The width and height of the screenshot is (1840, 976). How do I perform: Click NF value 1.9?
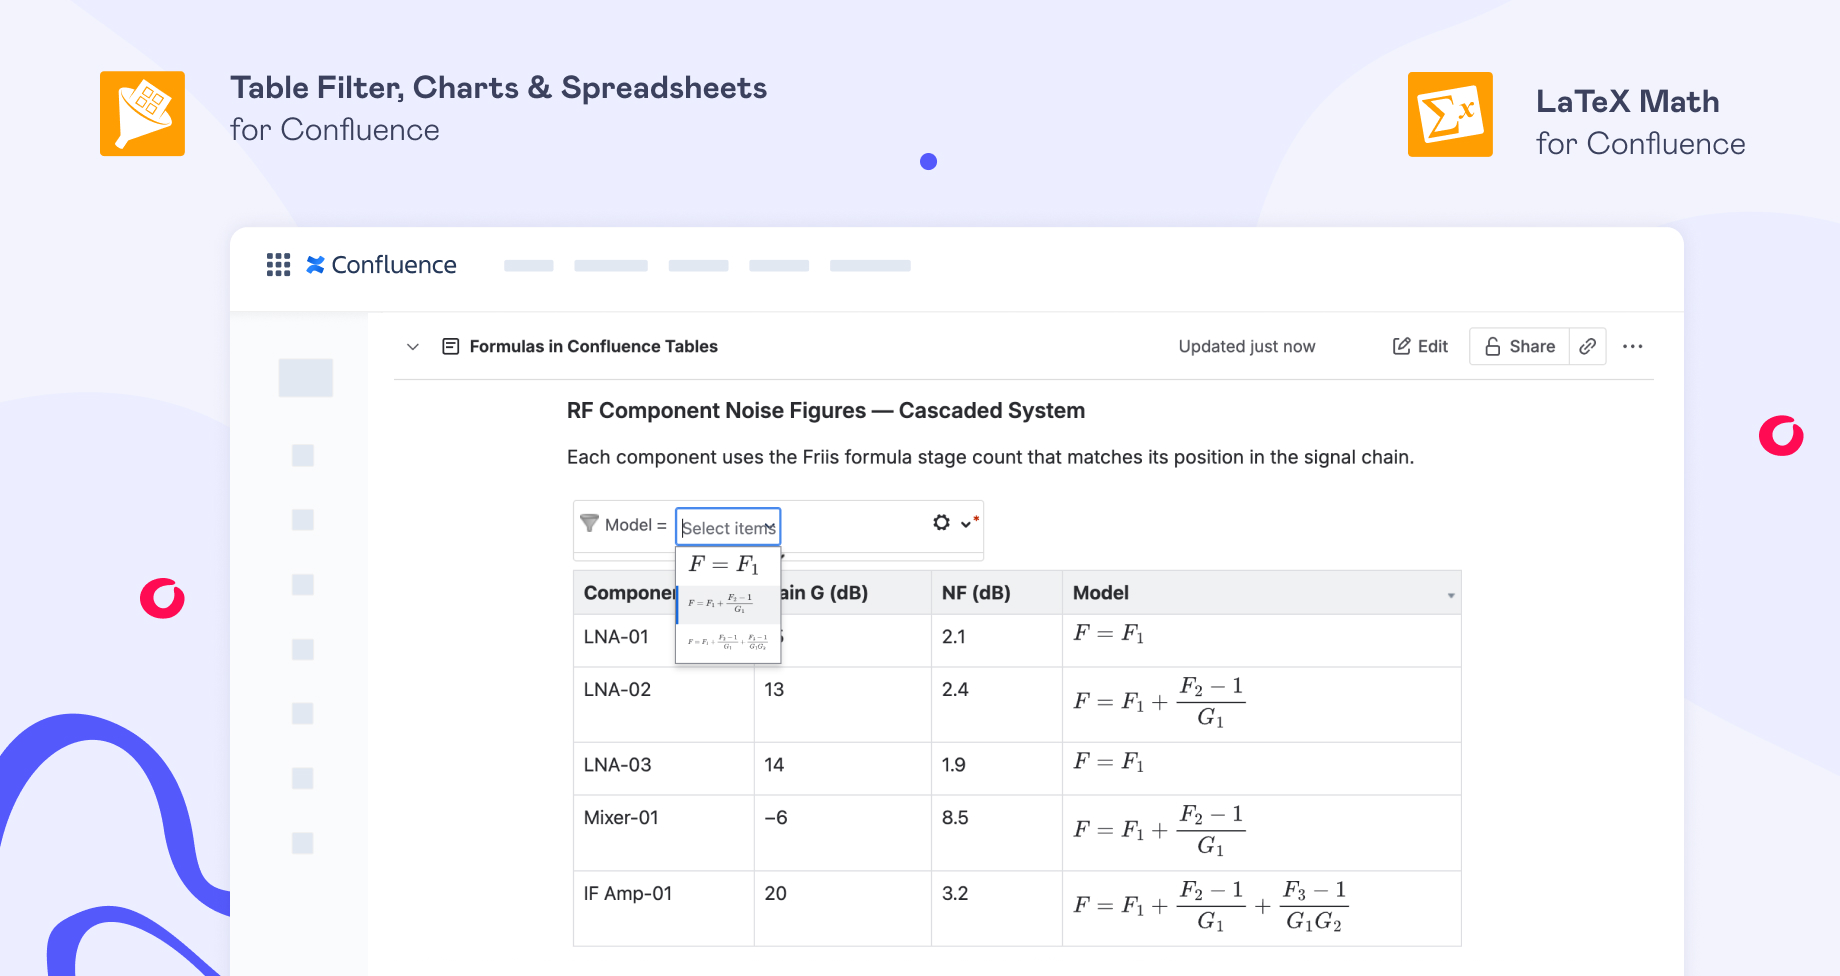953,765
